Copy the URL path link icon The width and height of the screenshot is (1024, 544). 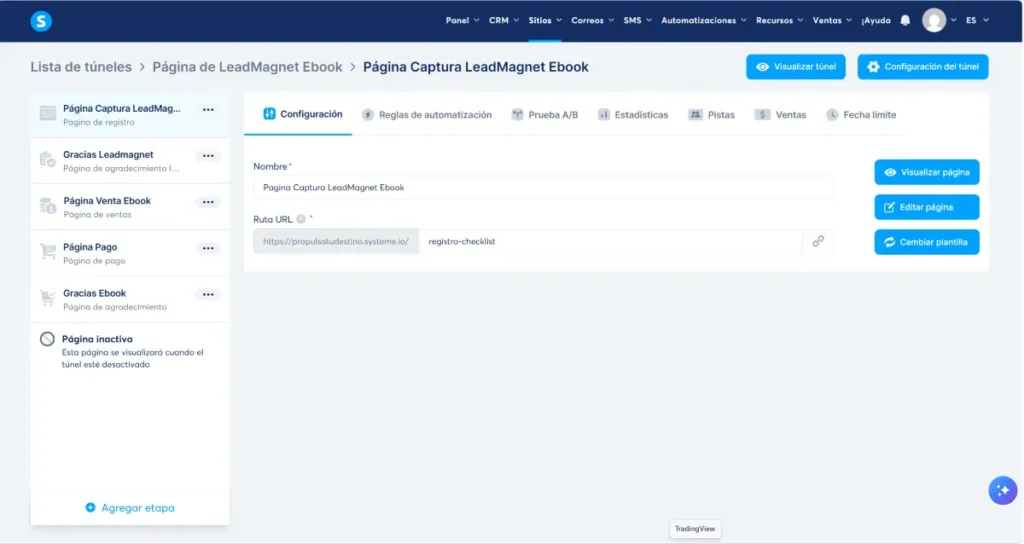pos(818,241)
